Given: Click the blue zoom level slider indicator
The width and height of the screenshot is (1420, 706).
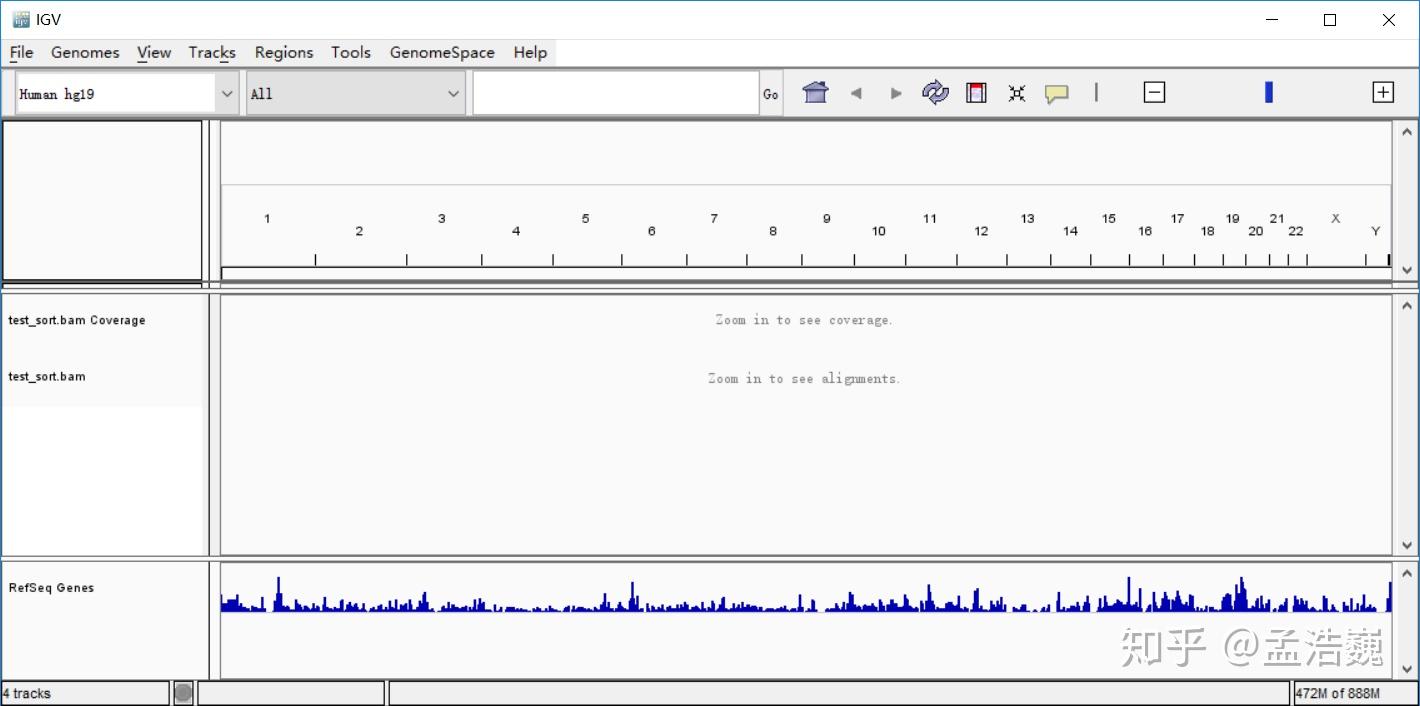Looking at the screenshot, I should [1268, 91].
